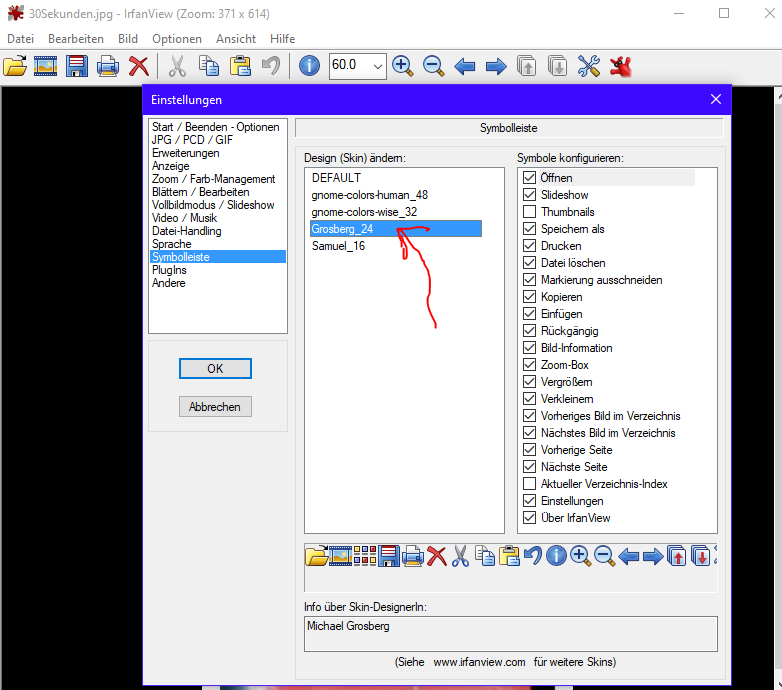Uncheck the Öffnen checkbox
782x690 pixels.
click(529, 177)
